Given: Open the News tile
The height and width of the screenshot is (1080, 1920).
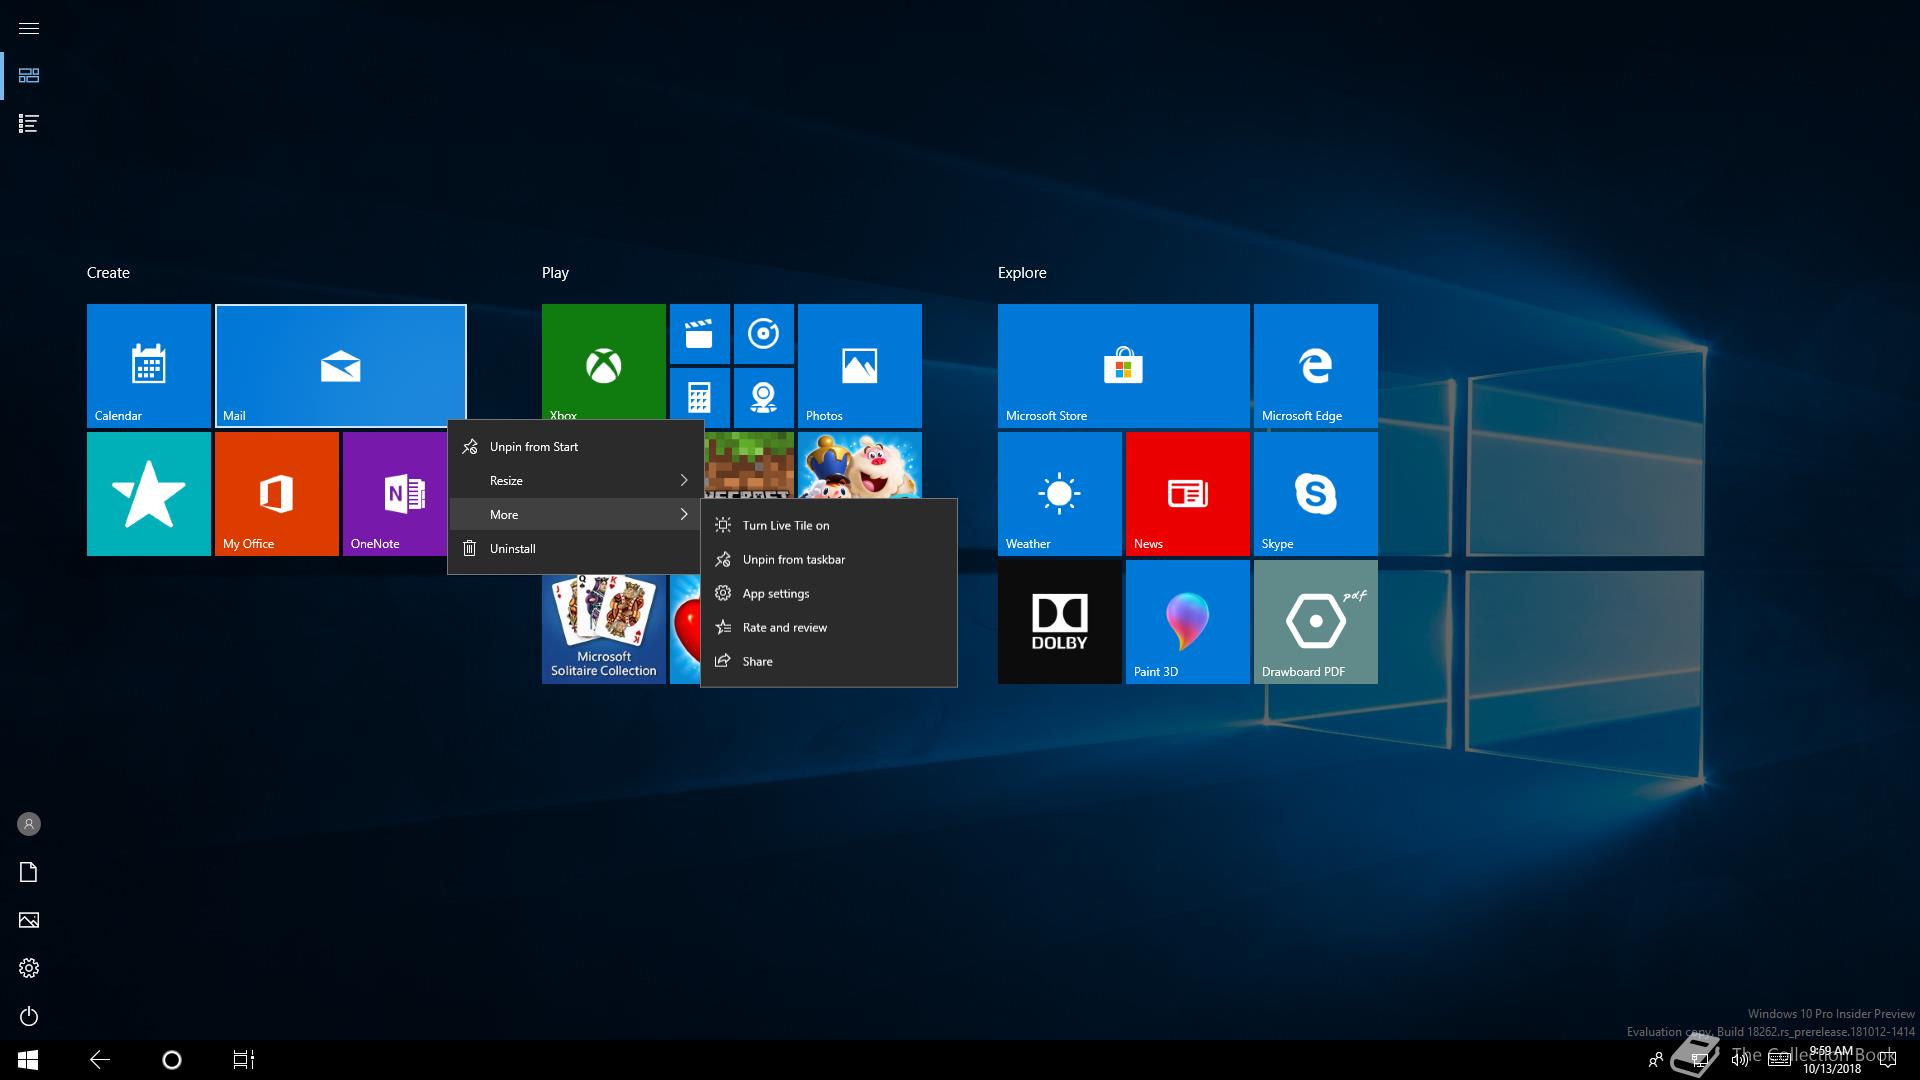Looking at the screenshot, I should point(1187,494).
